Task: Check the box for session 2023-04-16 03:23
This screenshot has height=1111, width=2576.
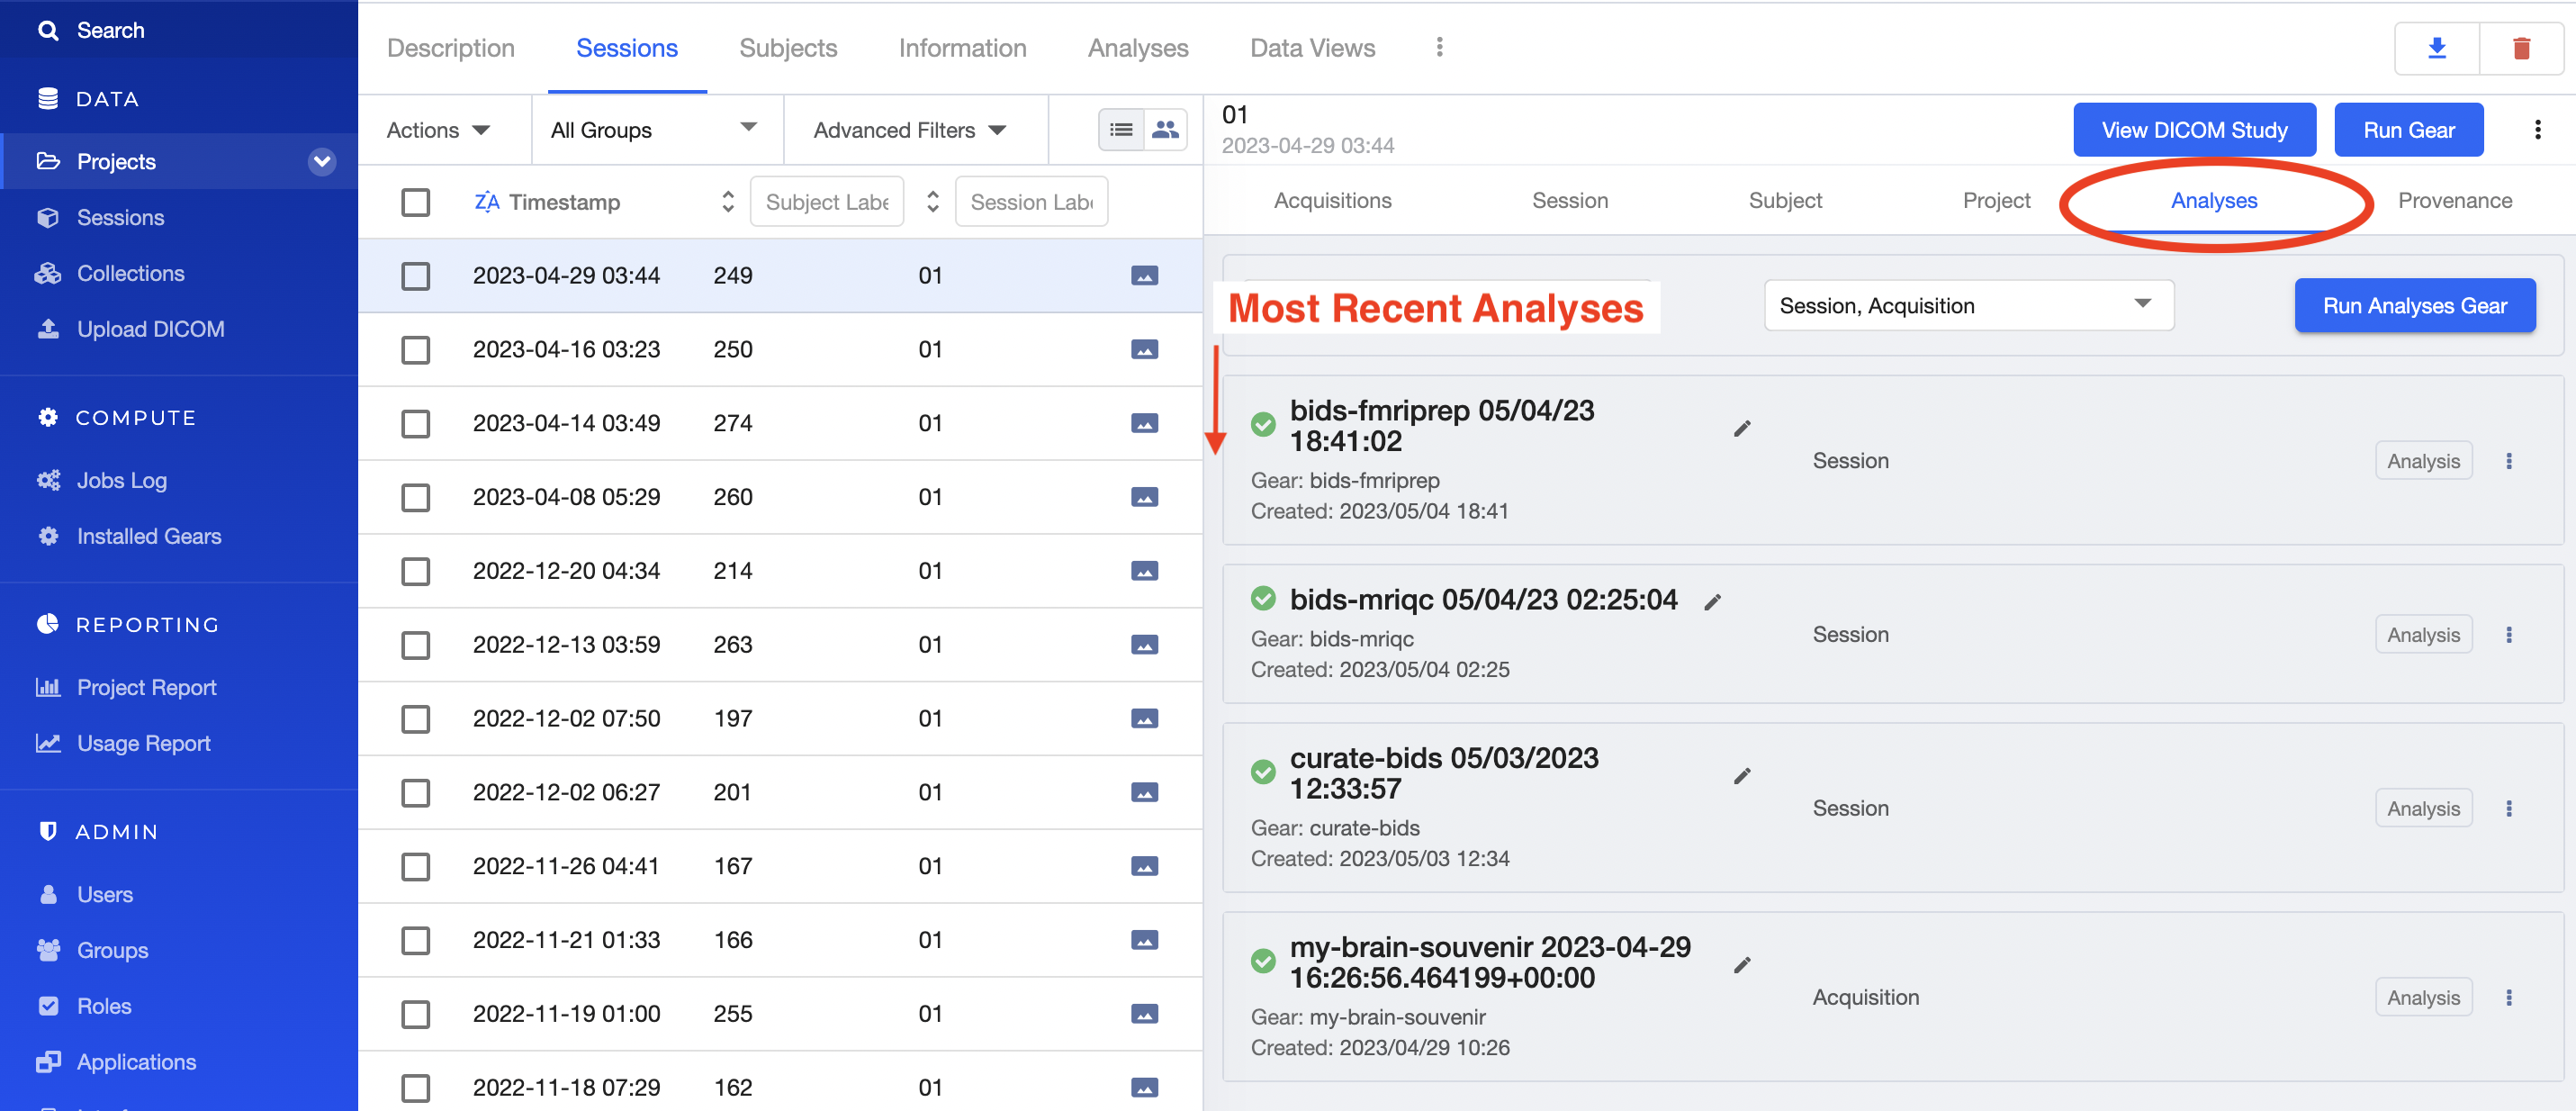Action: [415, 349]
